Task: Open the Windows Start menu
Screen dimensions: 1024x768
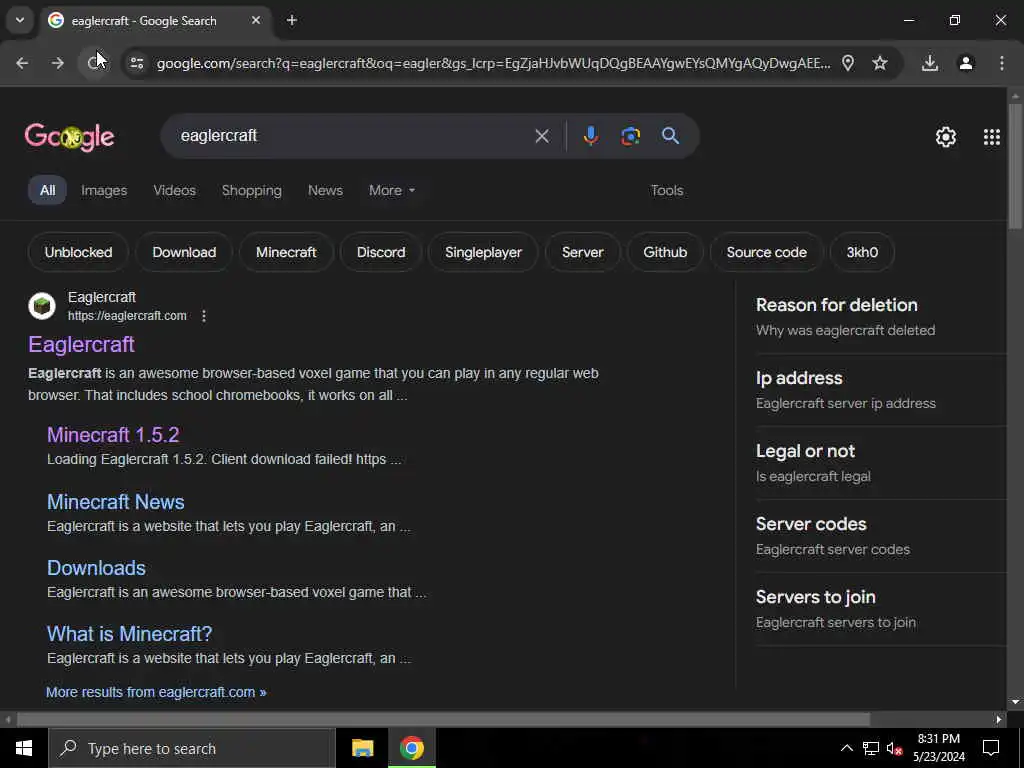Action: pos(24,748)
